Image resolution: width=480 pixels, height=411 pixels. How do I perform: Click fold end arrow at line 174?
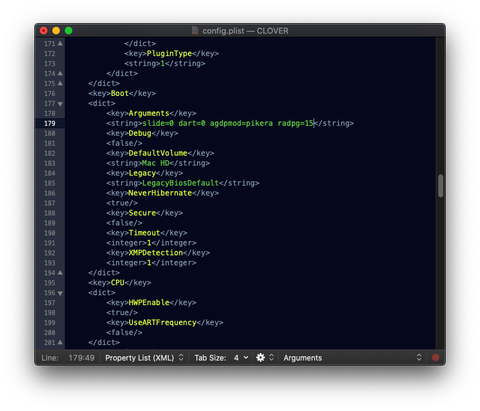coord(60,73)
